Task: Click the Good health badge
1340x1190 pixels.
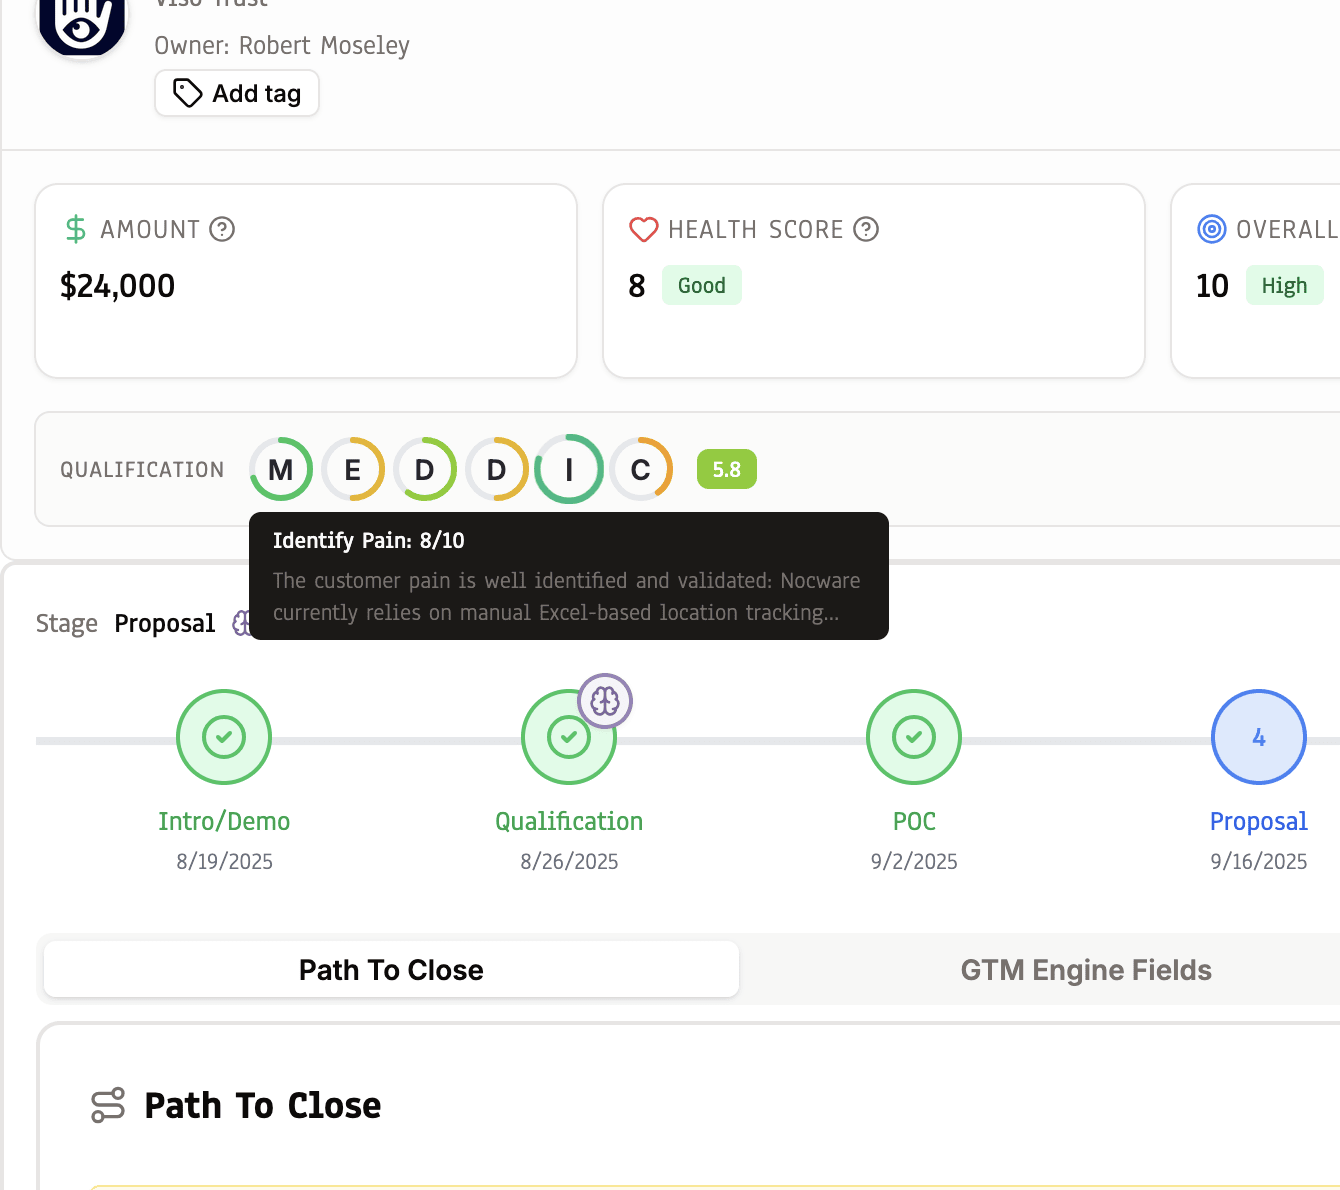Action: 702,285
